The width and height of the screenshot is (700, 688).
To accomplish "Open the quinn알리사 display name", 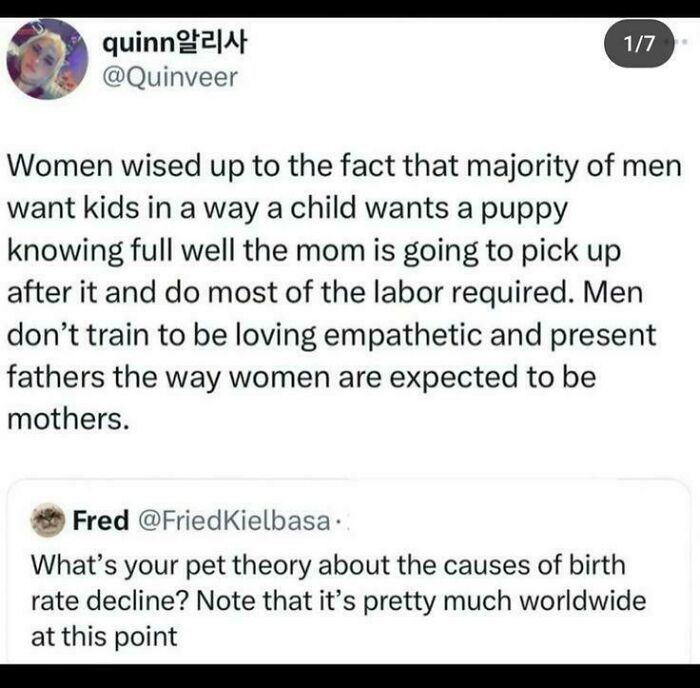I will pyautogui.click(x=175, y=42).
